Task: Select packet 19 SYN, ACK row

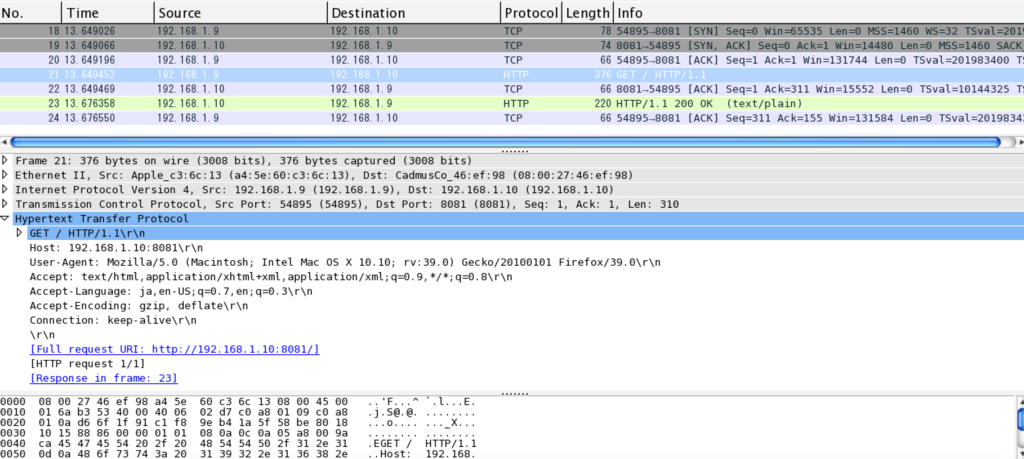Action: pyautogui.click(x=512, y=45)
